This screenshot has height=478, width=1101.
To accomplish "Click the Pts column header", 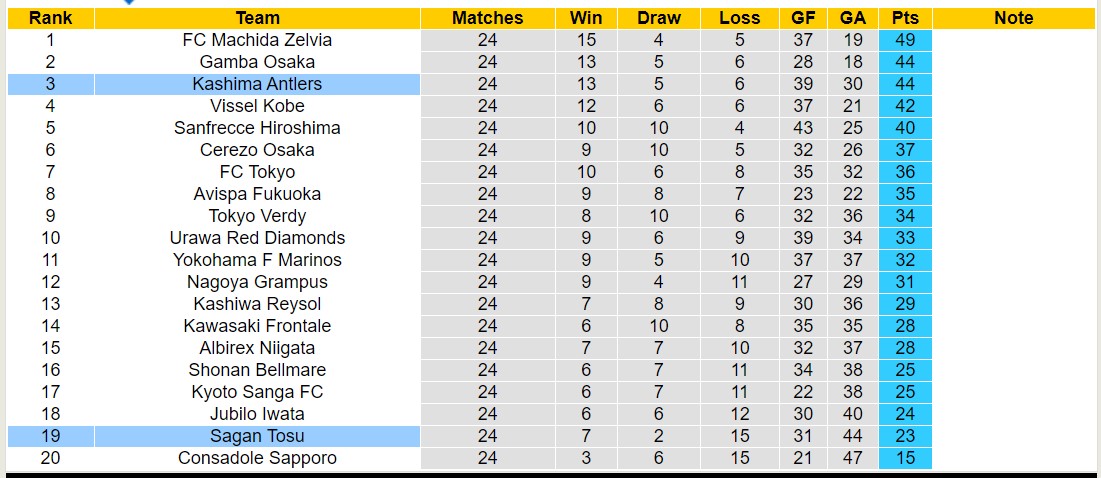I will coord(905,18).
